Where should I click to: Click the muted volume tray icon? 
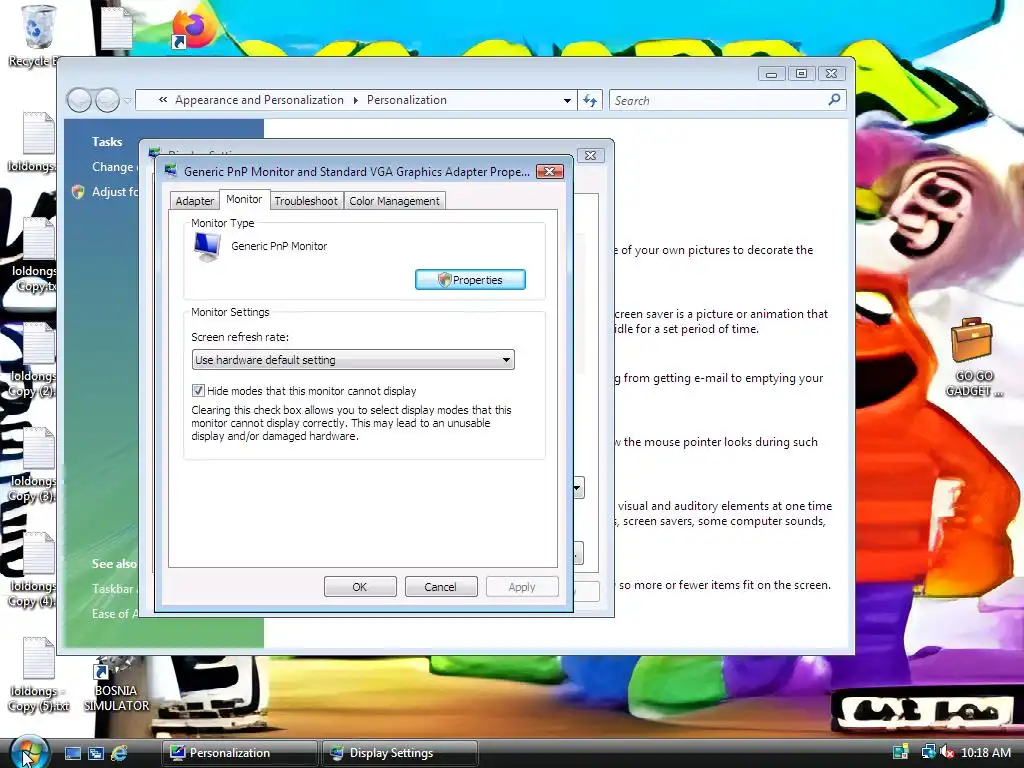click(x=946, y=752)
